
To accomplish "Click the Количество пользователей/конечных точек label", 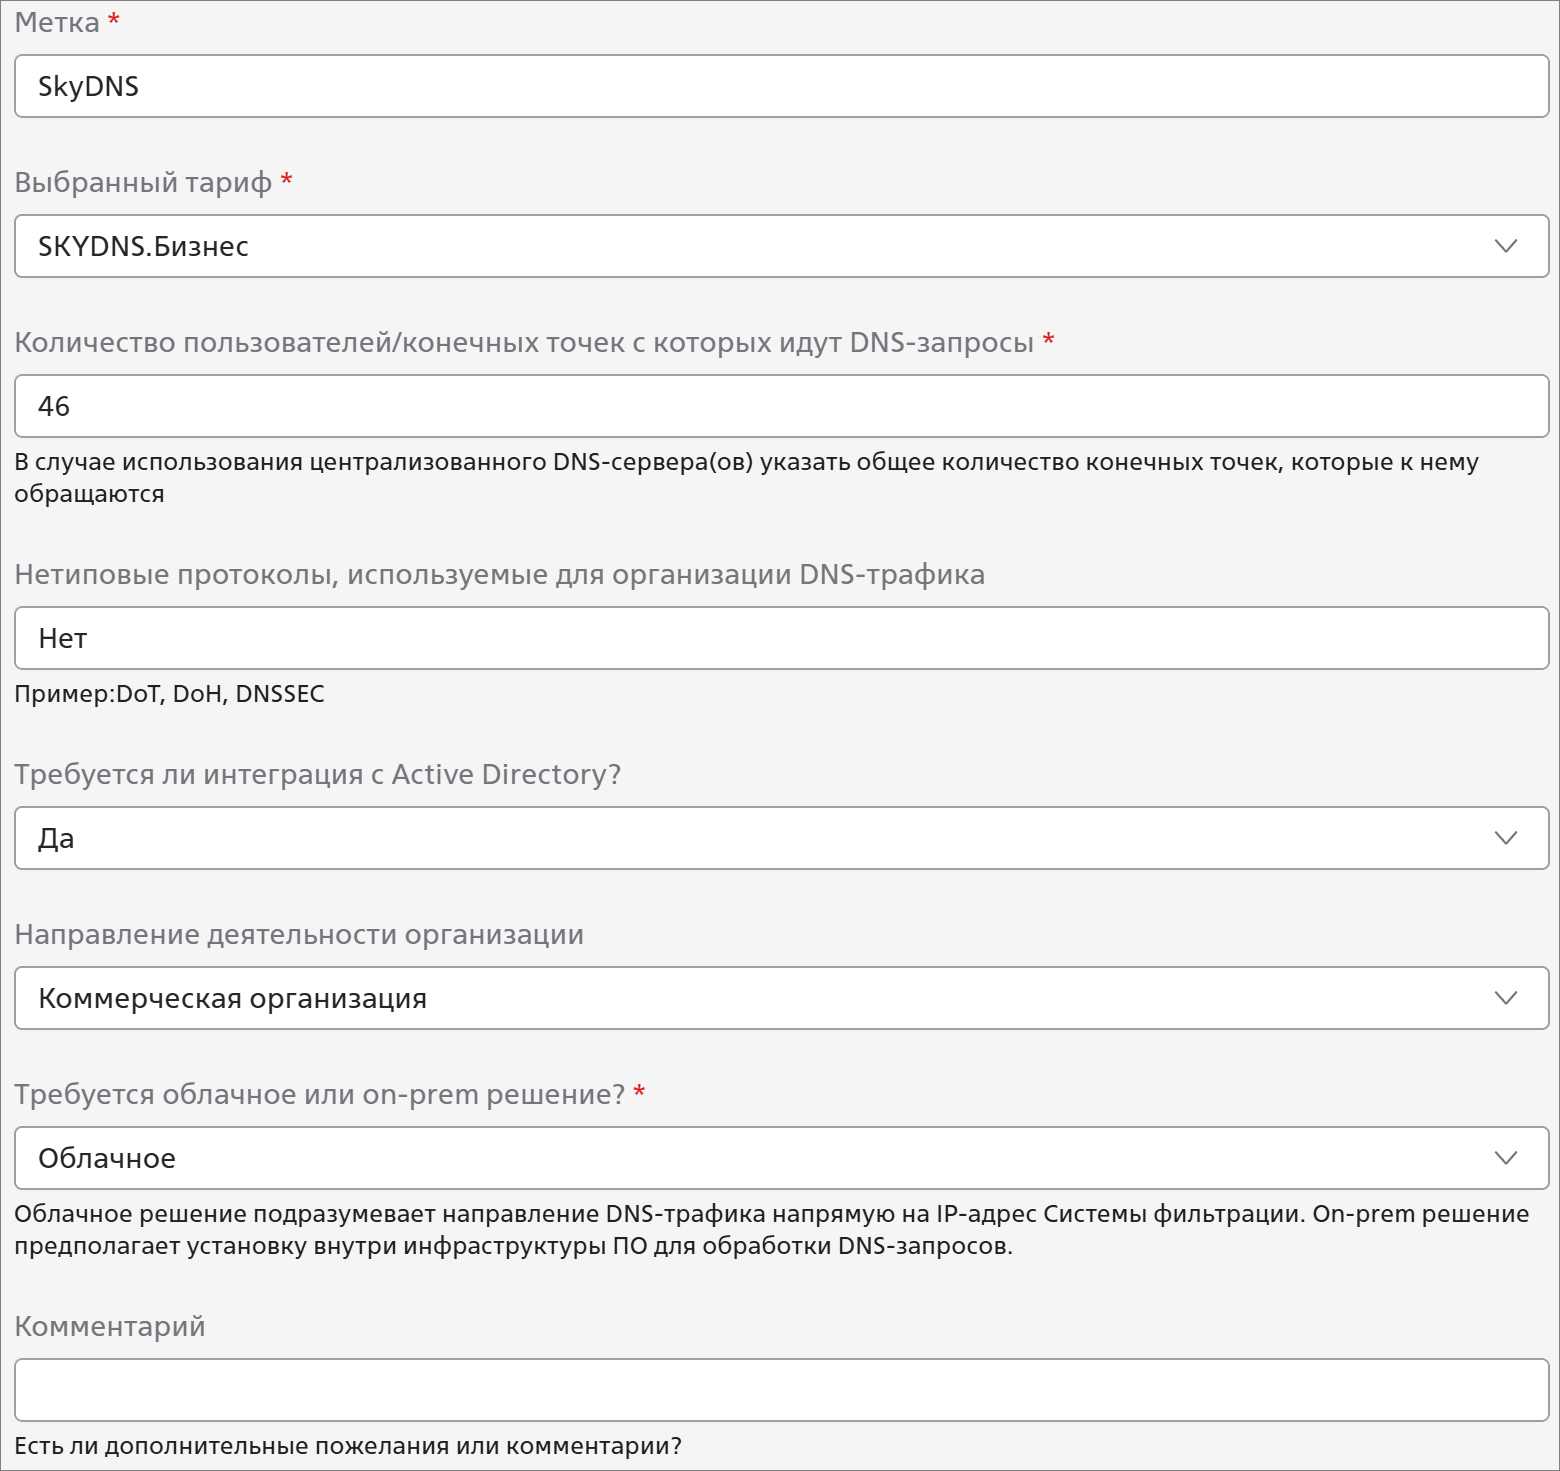I will [524, 343].
